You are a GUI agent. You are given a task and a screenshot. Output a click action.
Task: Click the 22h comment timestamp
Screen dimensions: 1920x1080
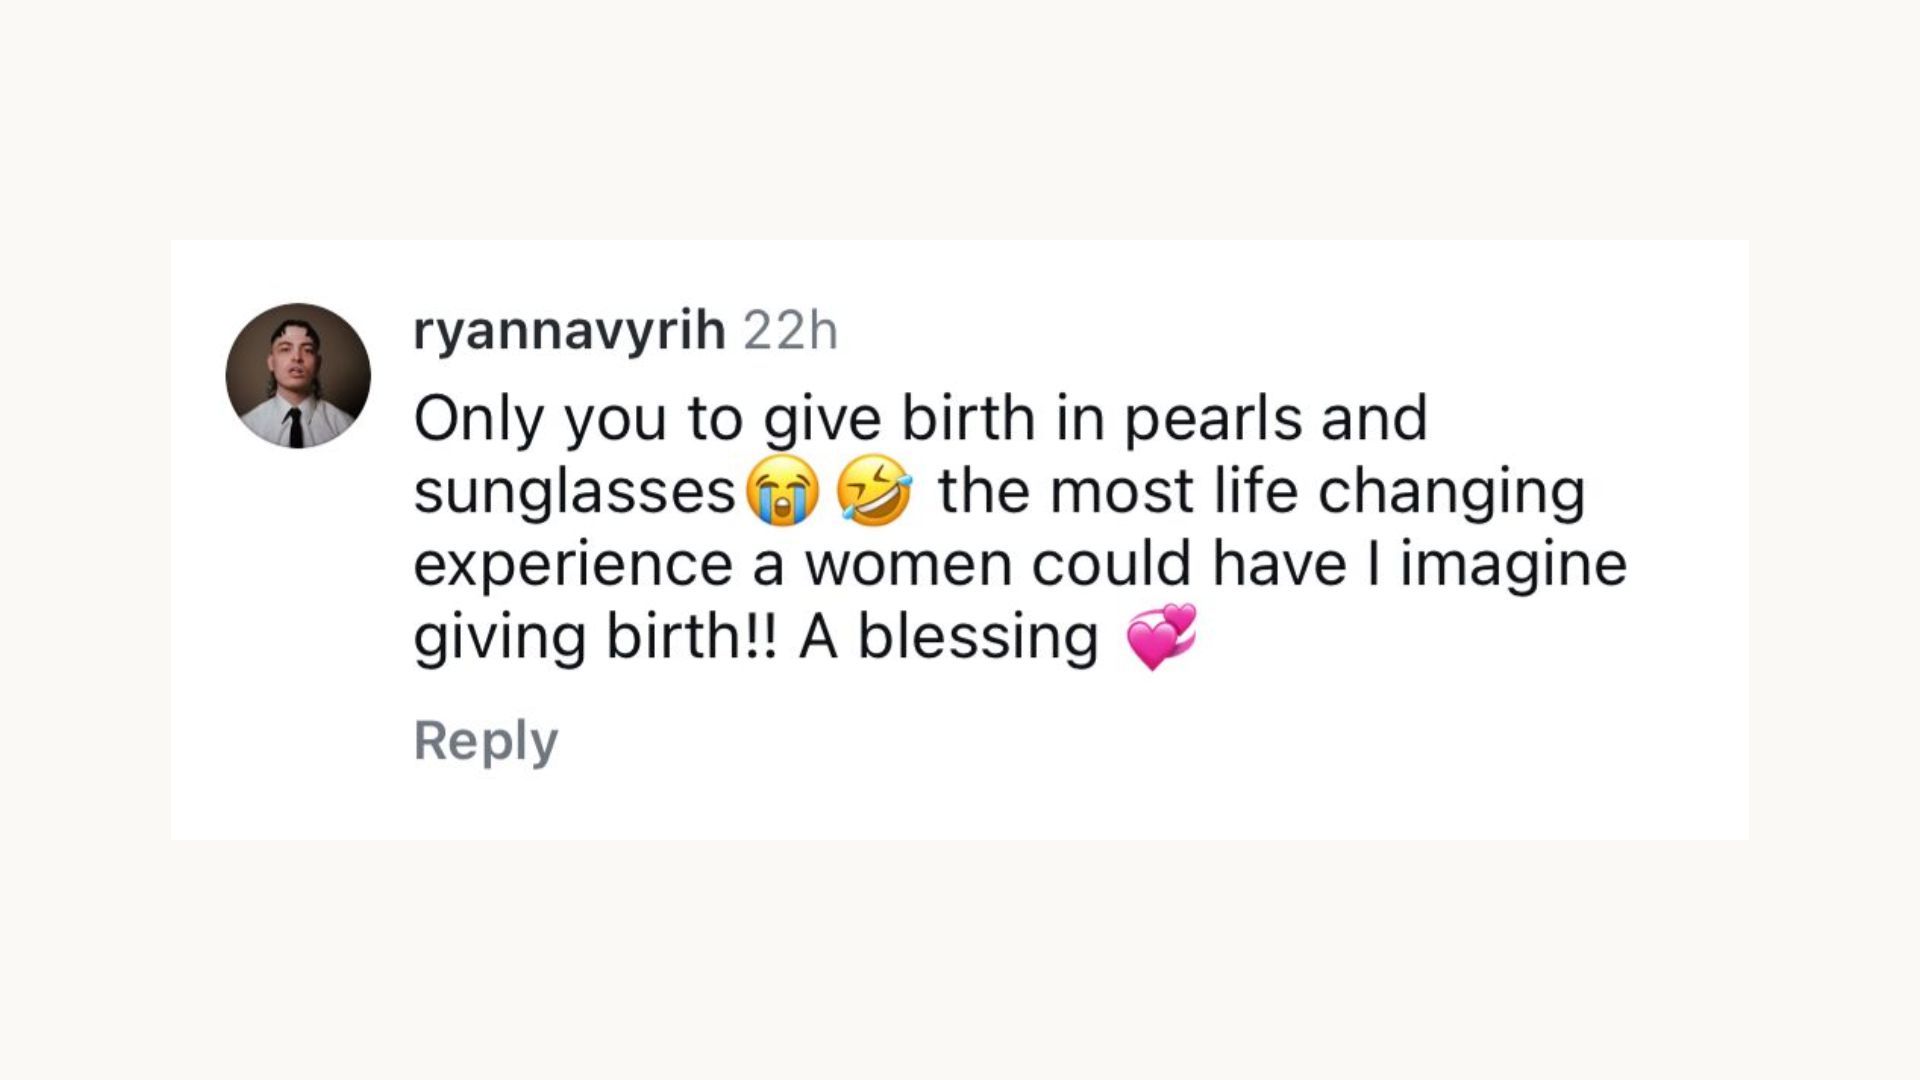[x=790, y=331]
